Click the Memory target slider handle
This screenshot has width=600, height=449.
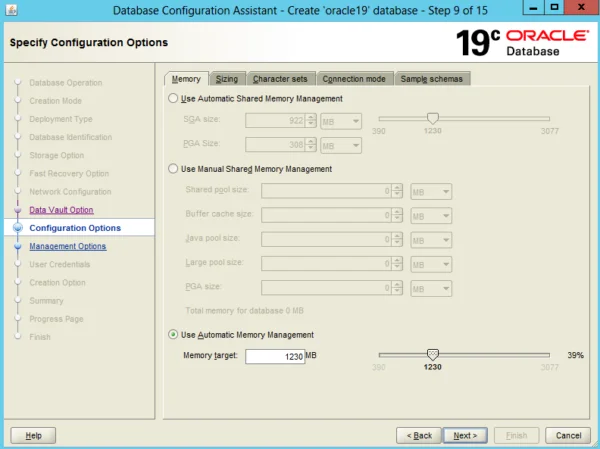[432, 354]
